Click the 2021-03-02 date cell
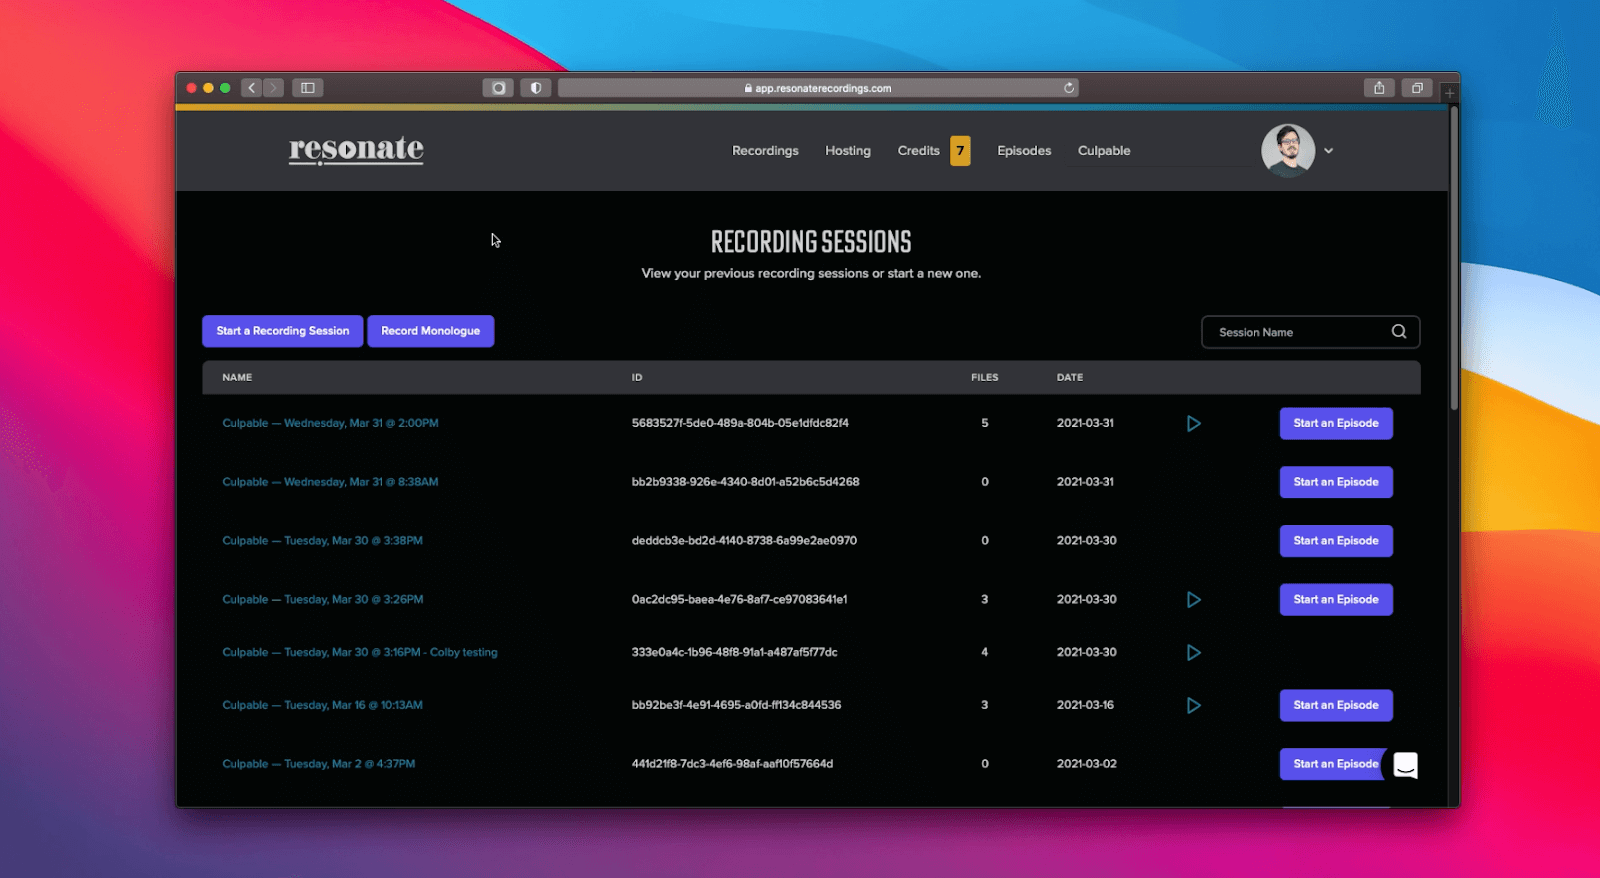1600x878 pixels. coord(1086,764)
